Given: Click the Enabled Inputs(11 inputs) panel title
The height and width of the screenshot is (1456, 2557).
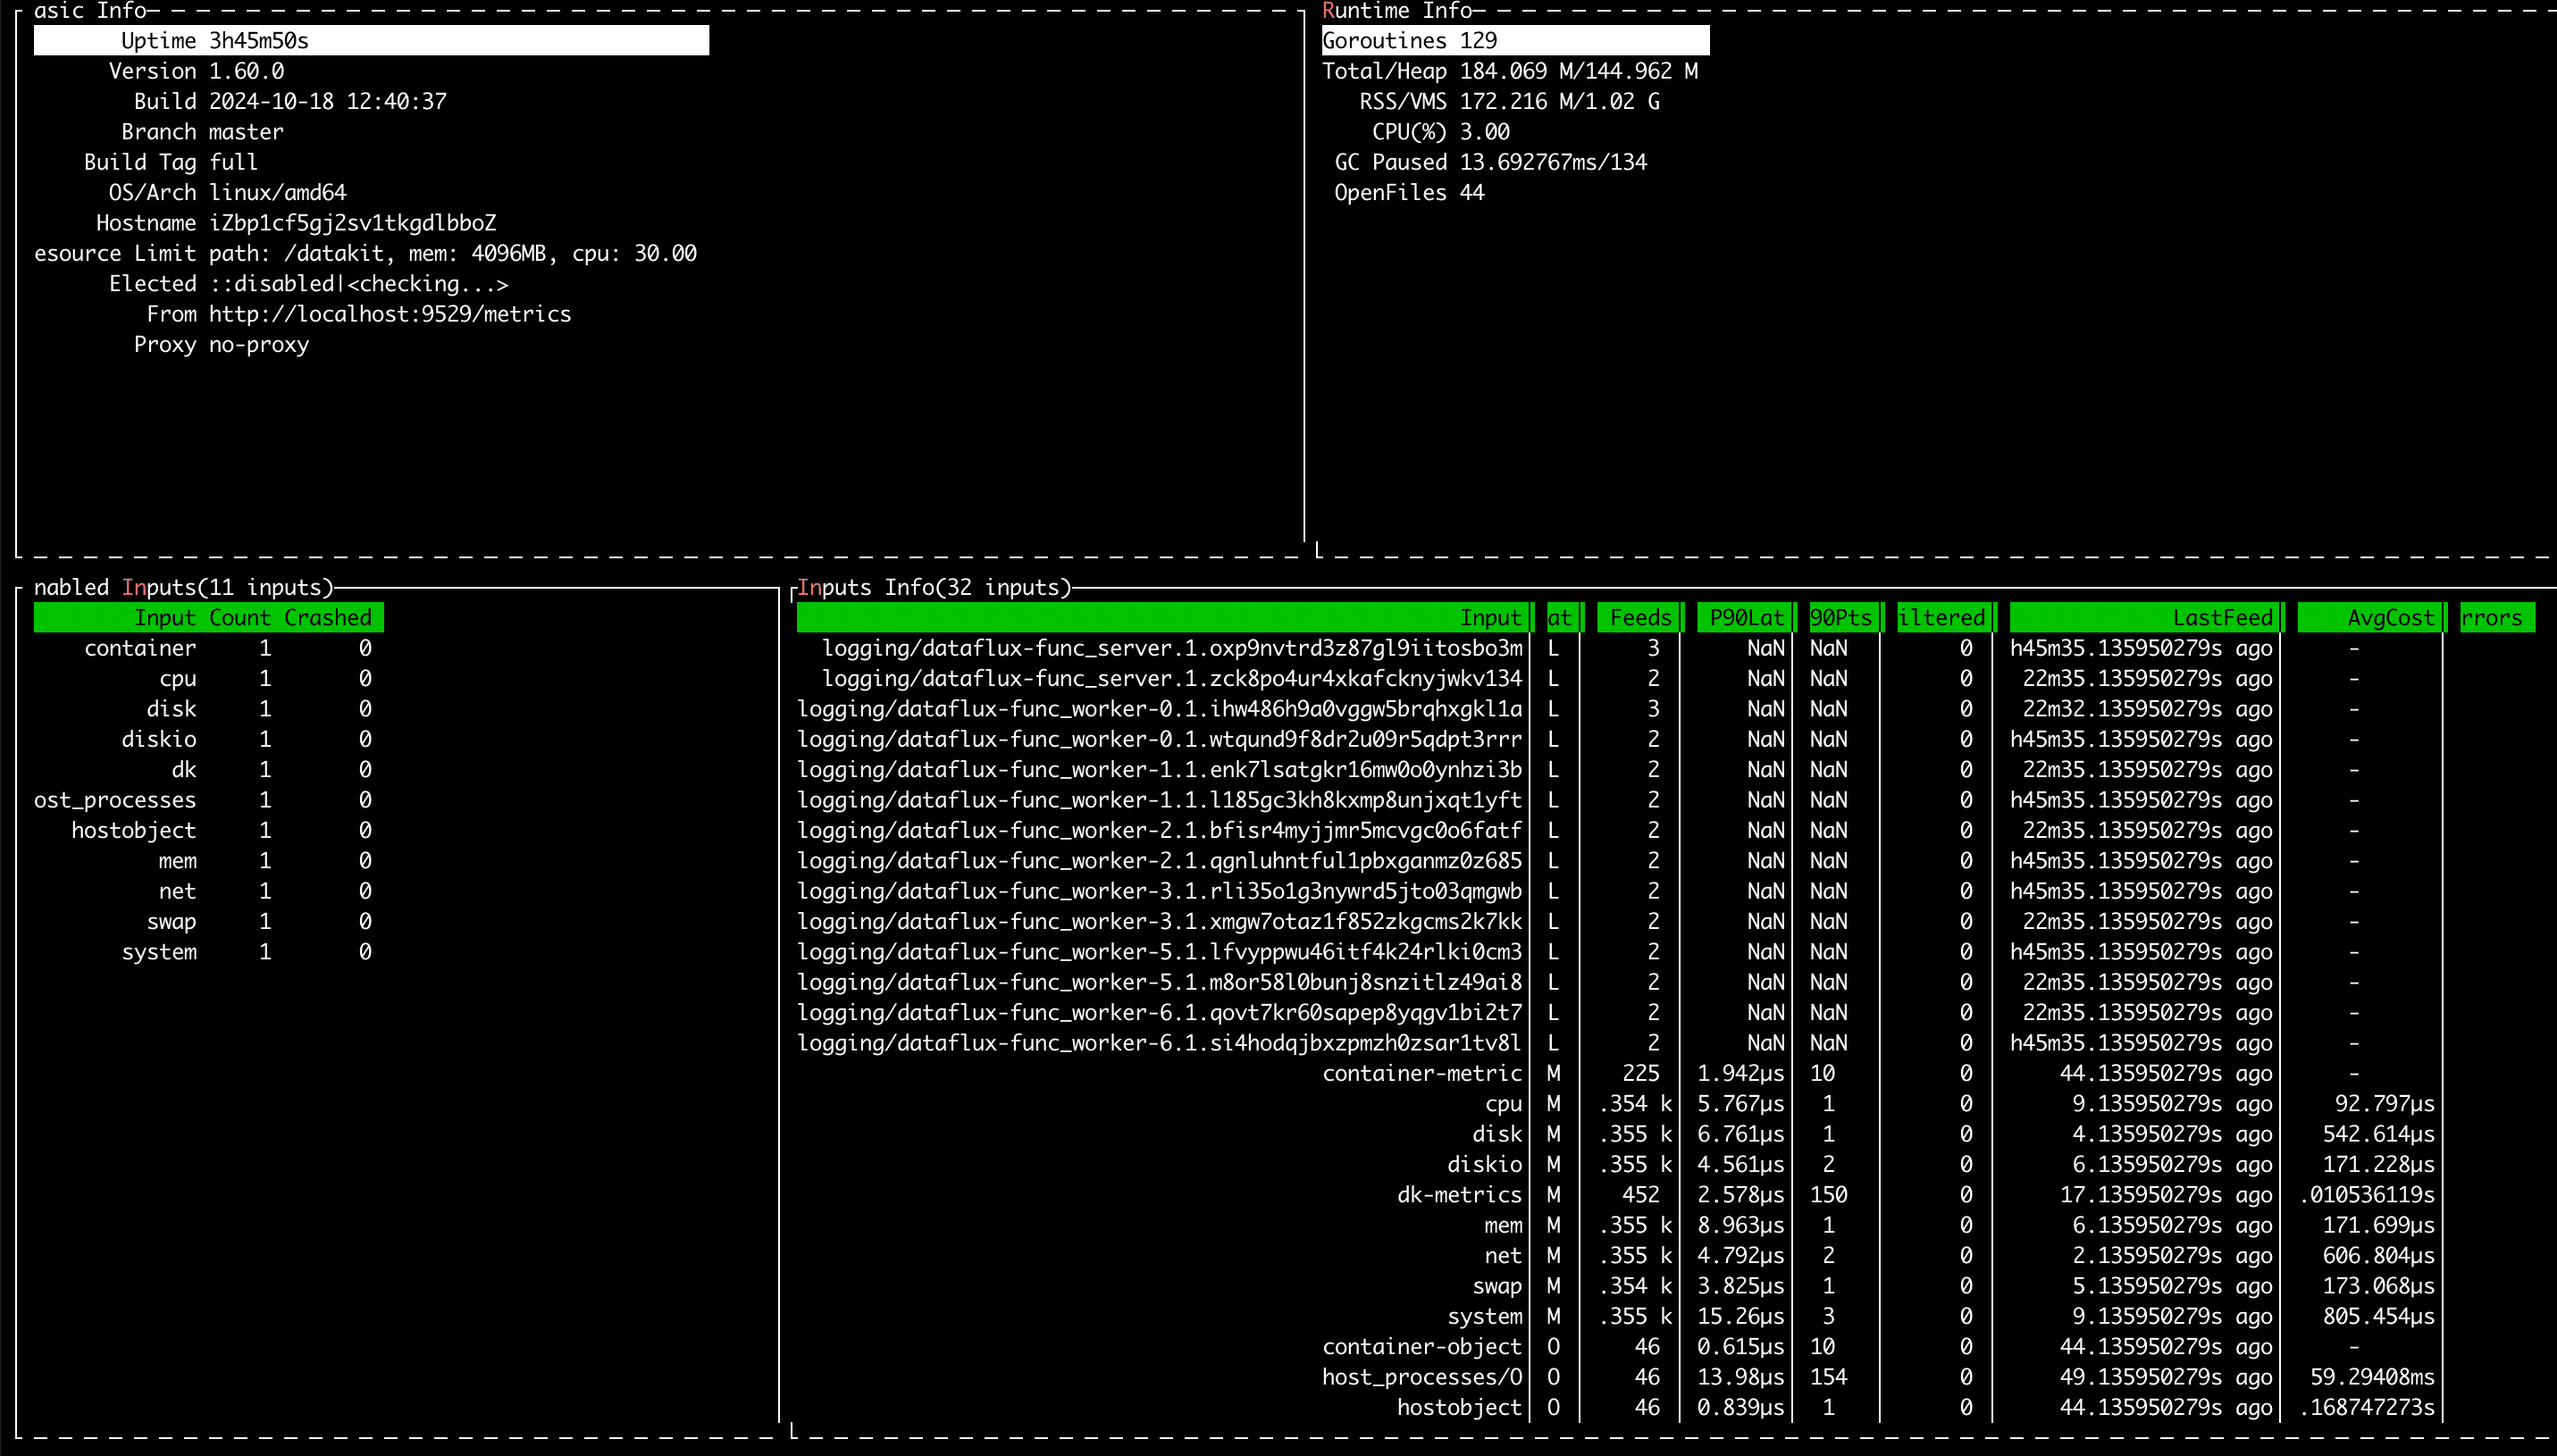Looking at the screenshot, I should coord(183,587).
